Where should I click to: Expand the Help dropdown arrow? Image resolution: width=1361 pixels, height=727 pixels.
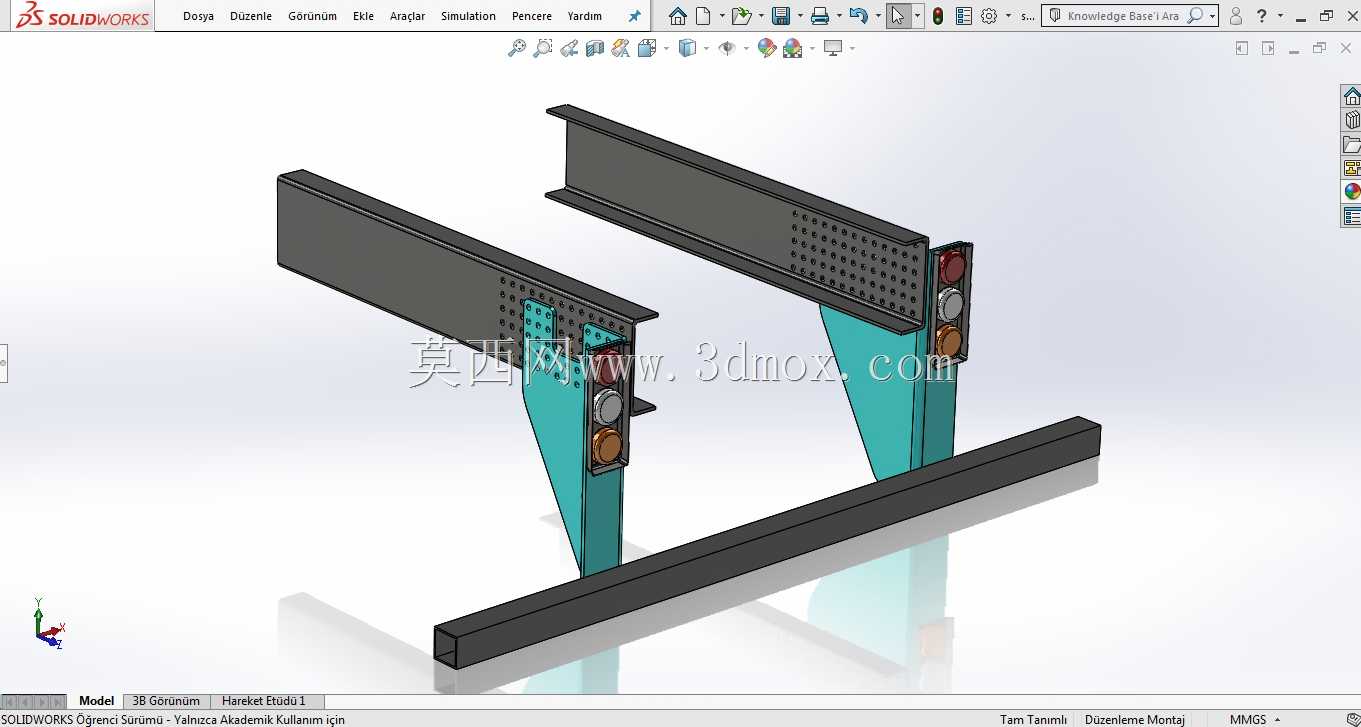click(x=1280, y=16)
